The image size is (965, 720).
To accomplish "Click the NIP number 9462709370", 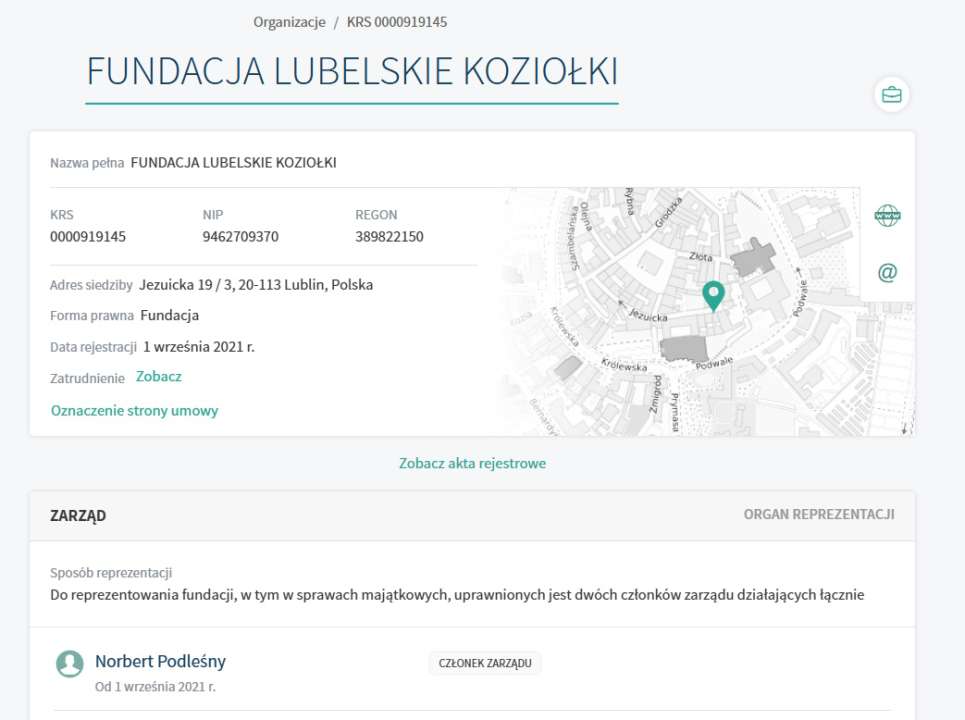I will pos(240,237).
